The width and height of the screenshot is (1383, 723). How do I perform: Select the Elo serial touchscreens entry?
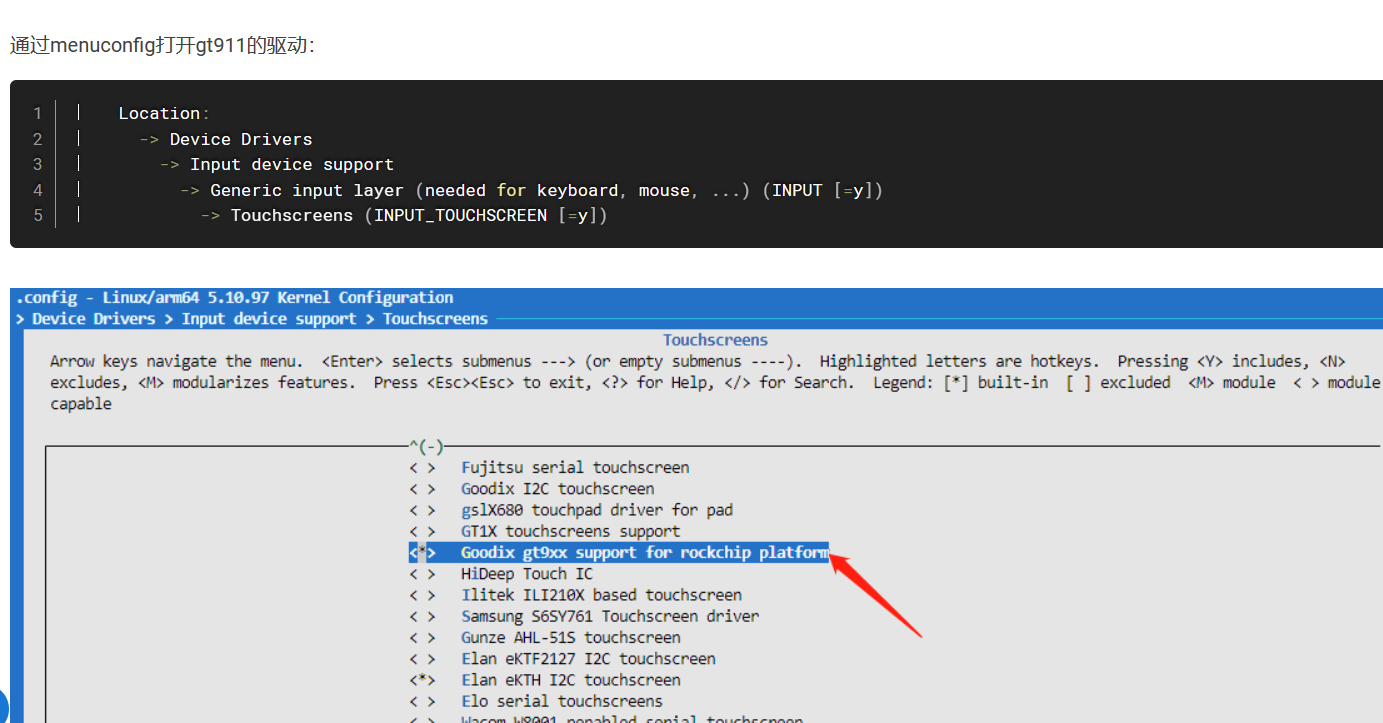point(561,701)
